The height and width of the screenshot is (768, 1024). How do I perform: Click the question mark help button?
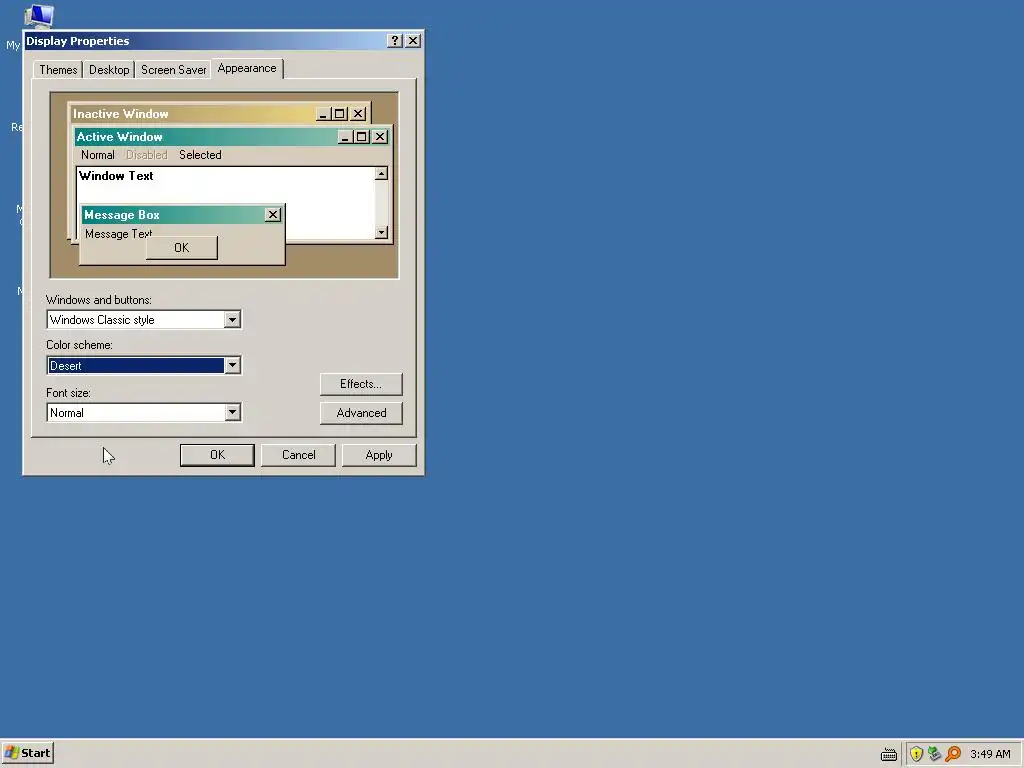point(394,40)
